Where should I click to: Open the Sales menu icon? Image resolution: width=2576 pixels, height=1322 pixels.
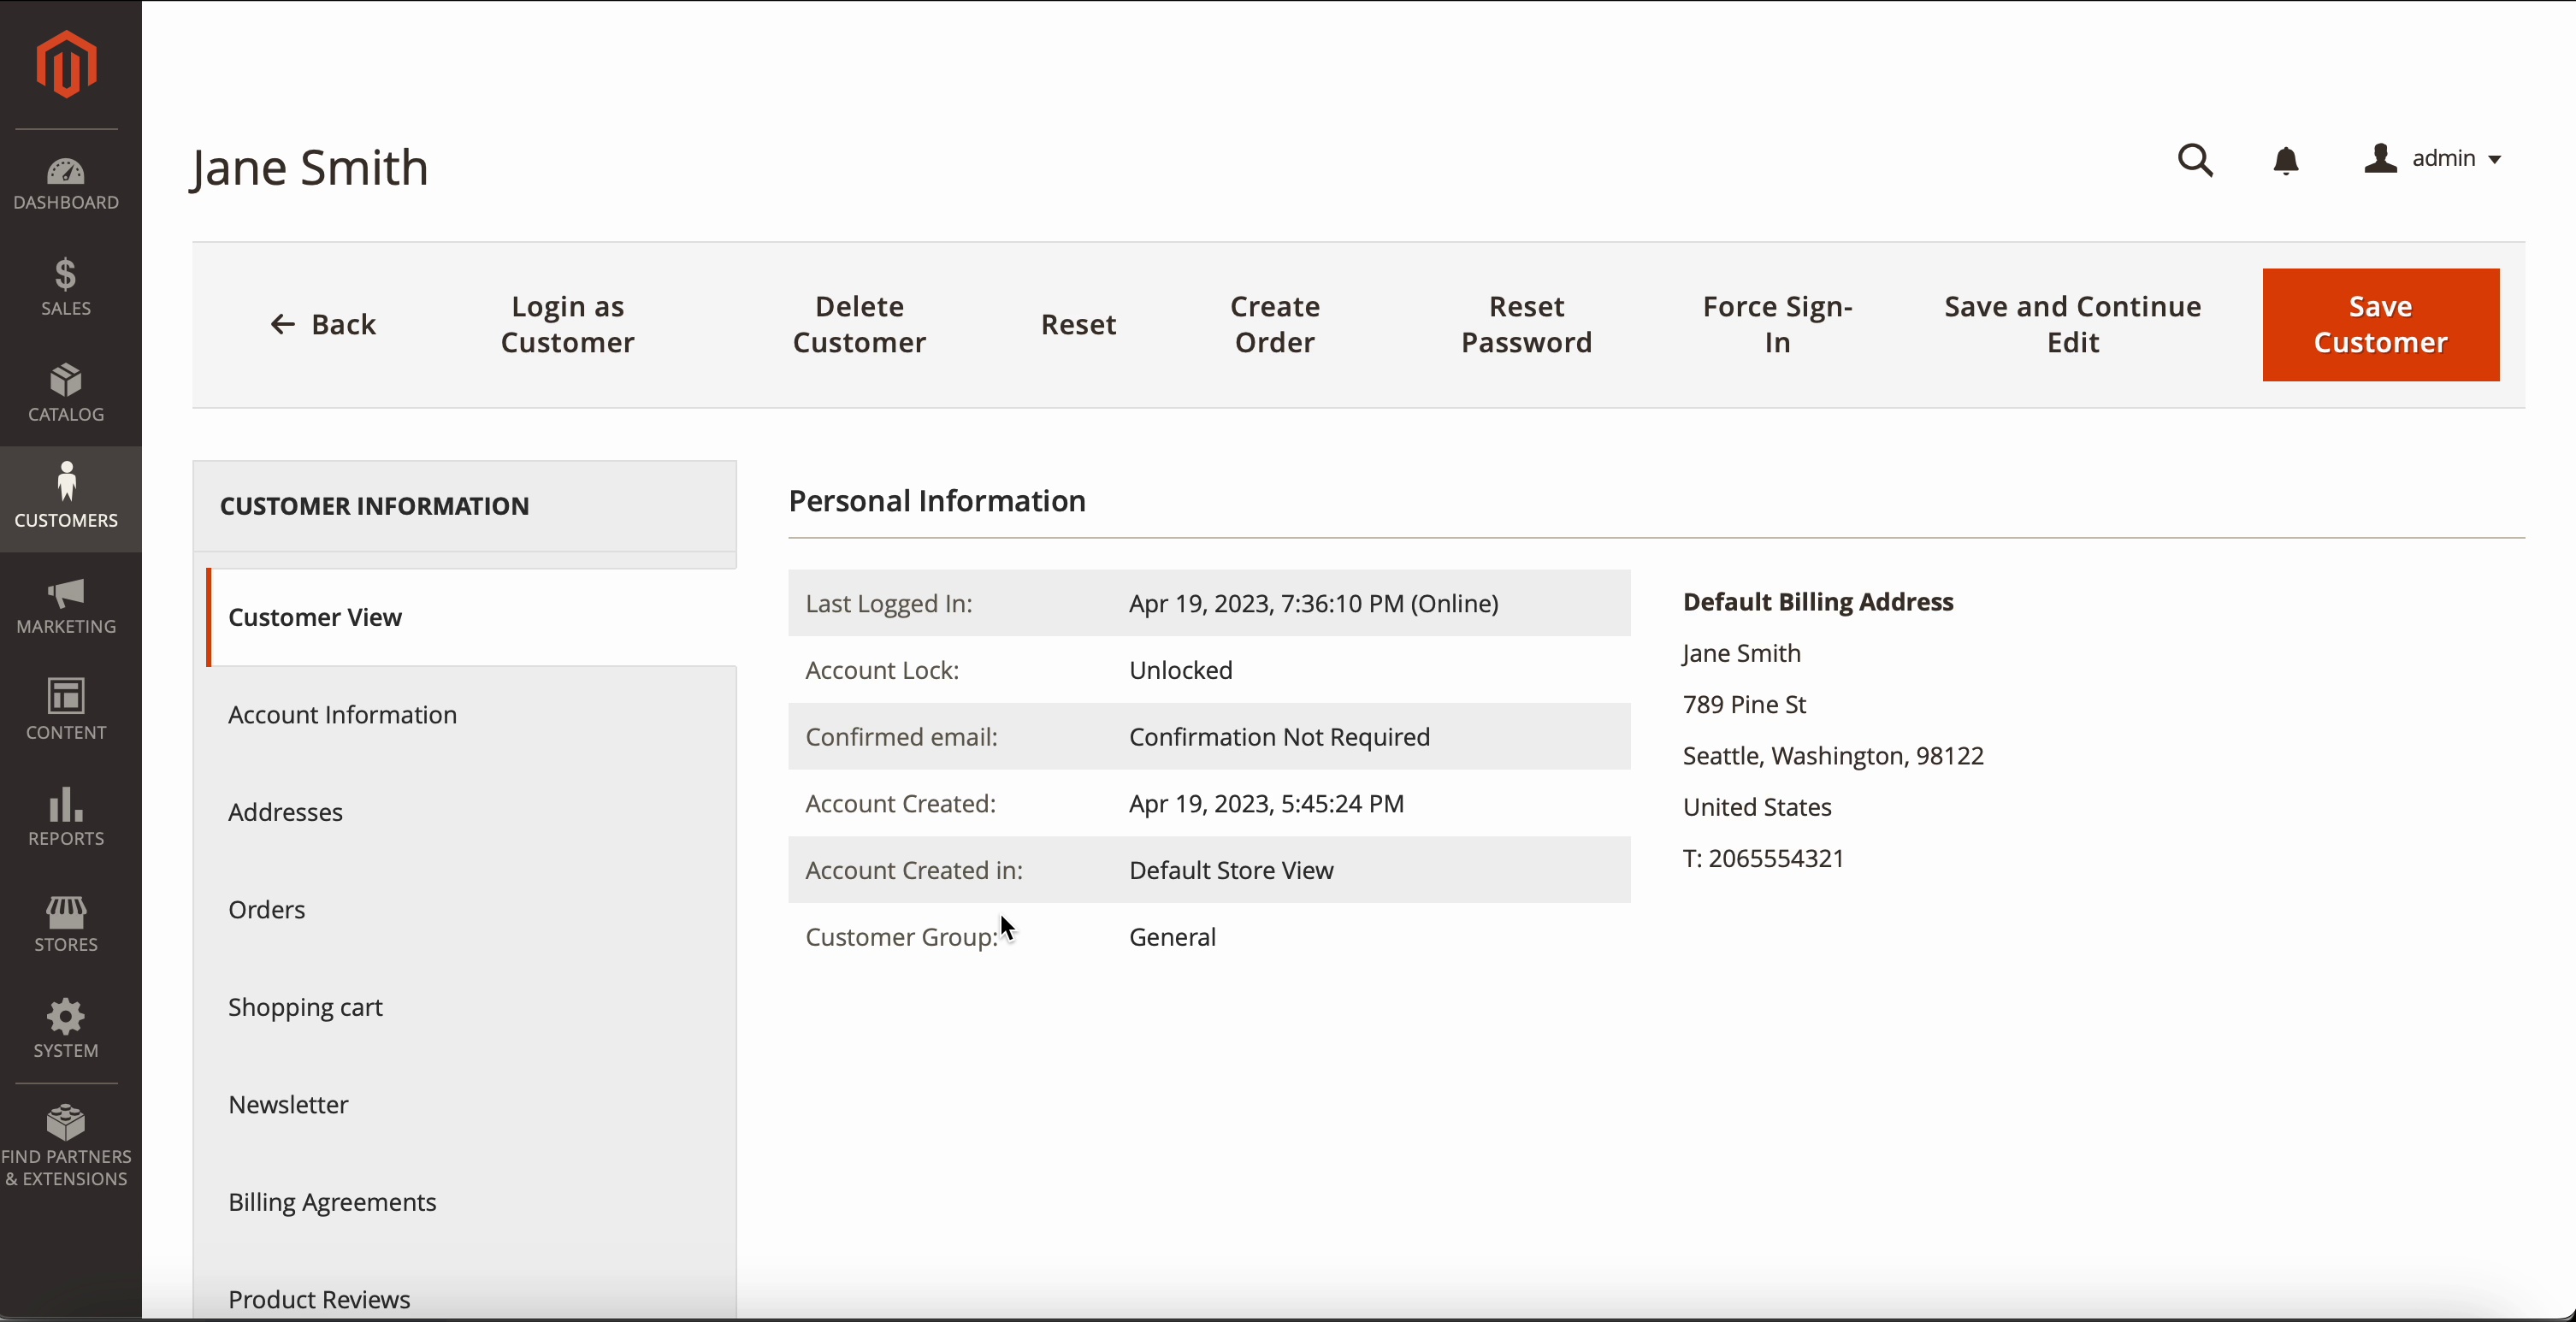[x=66, y=287]
